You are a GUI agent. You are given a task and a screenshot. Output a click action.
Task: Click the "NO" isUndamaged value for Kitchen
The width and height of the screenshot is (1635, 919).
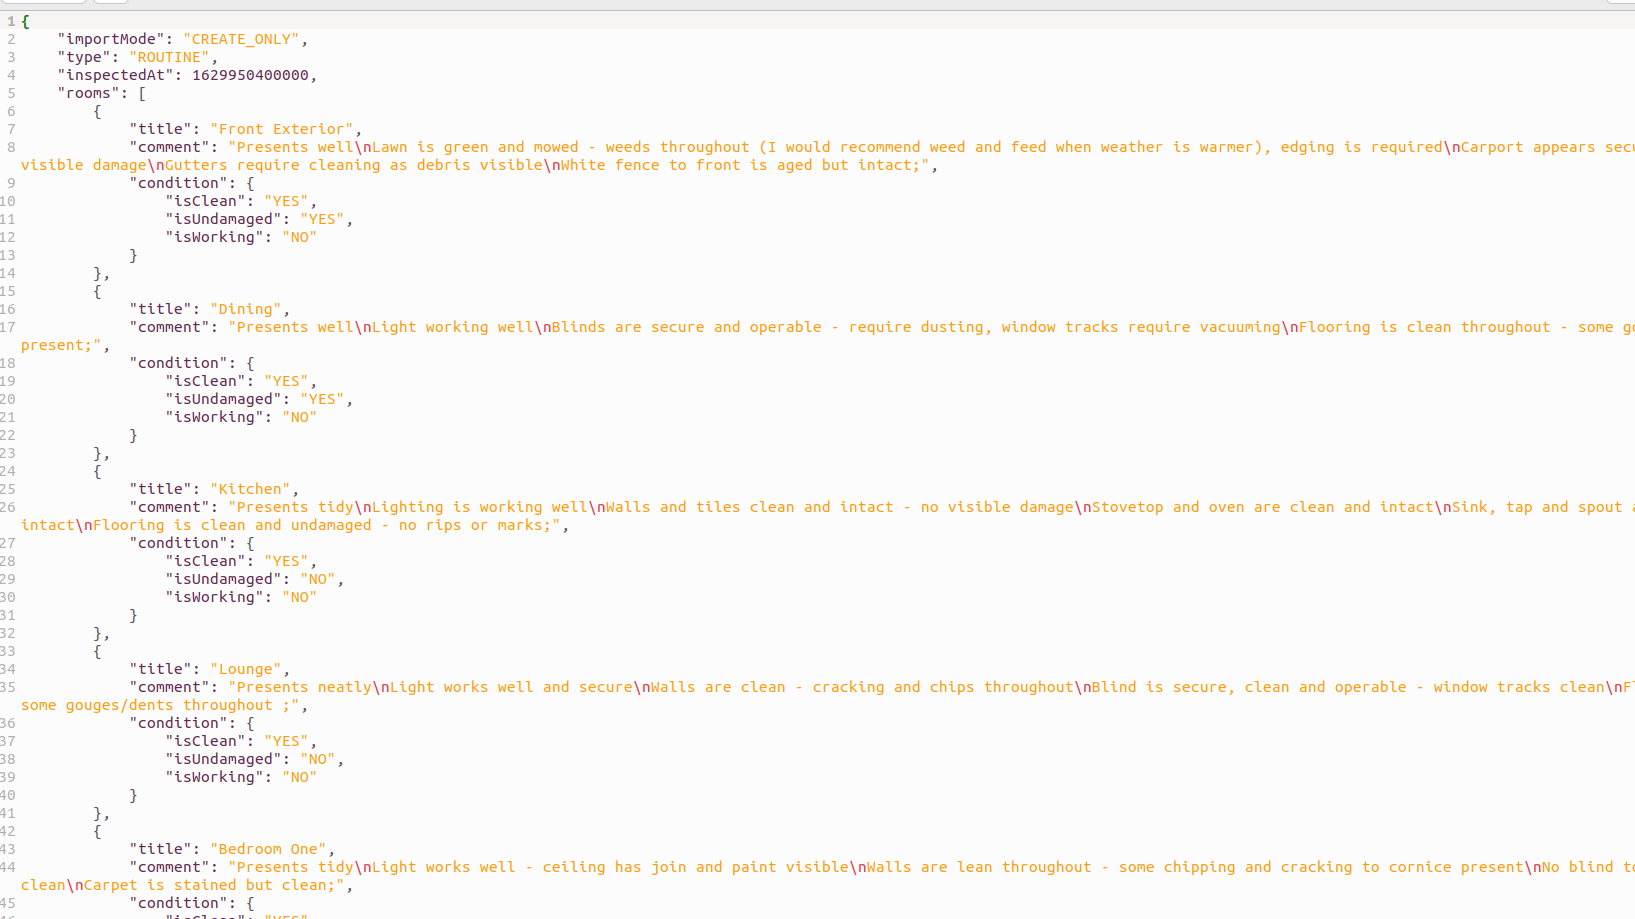318,579
